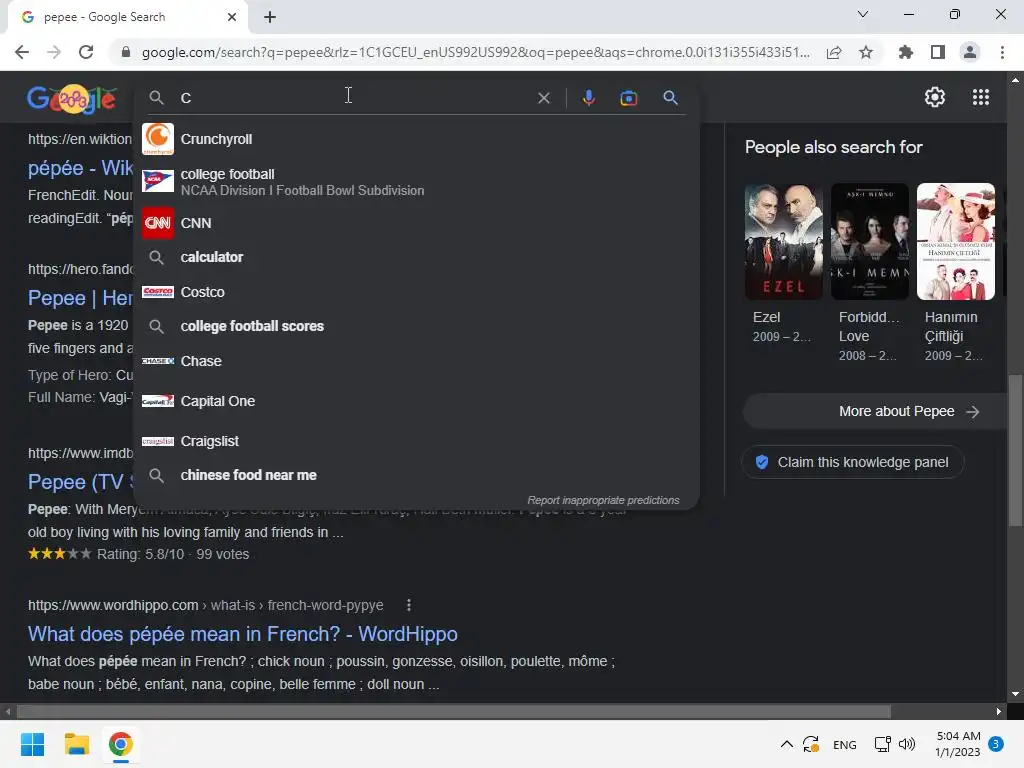Open the Google apps grid
This screenshot has height=768, width=1024.
click(x=980, y=97)
